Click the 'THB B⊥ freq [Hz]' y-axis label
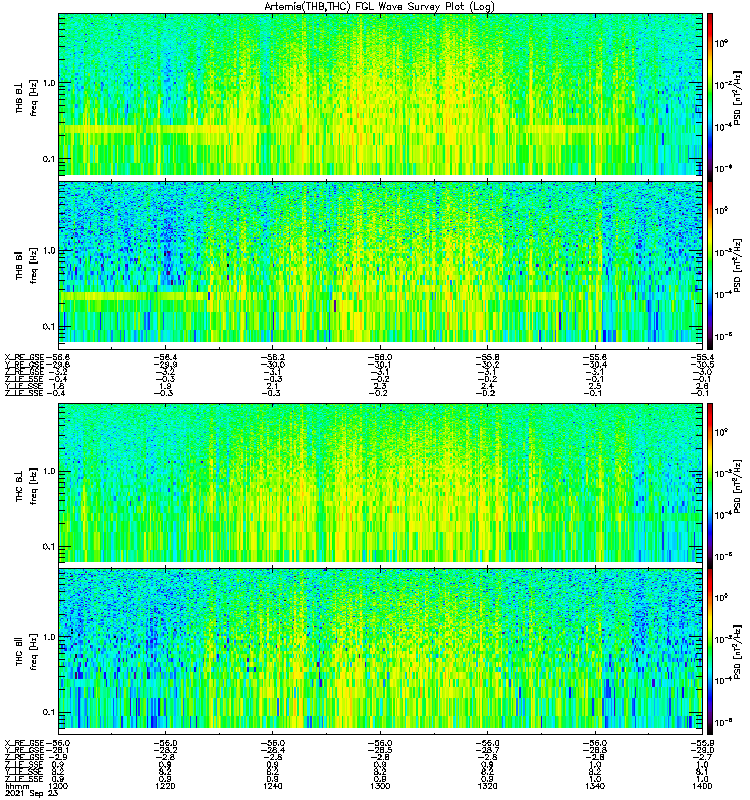This screenshot has height=800, width=750. (x=26, y=97)
